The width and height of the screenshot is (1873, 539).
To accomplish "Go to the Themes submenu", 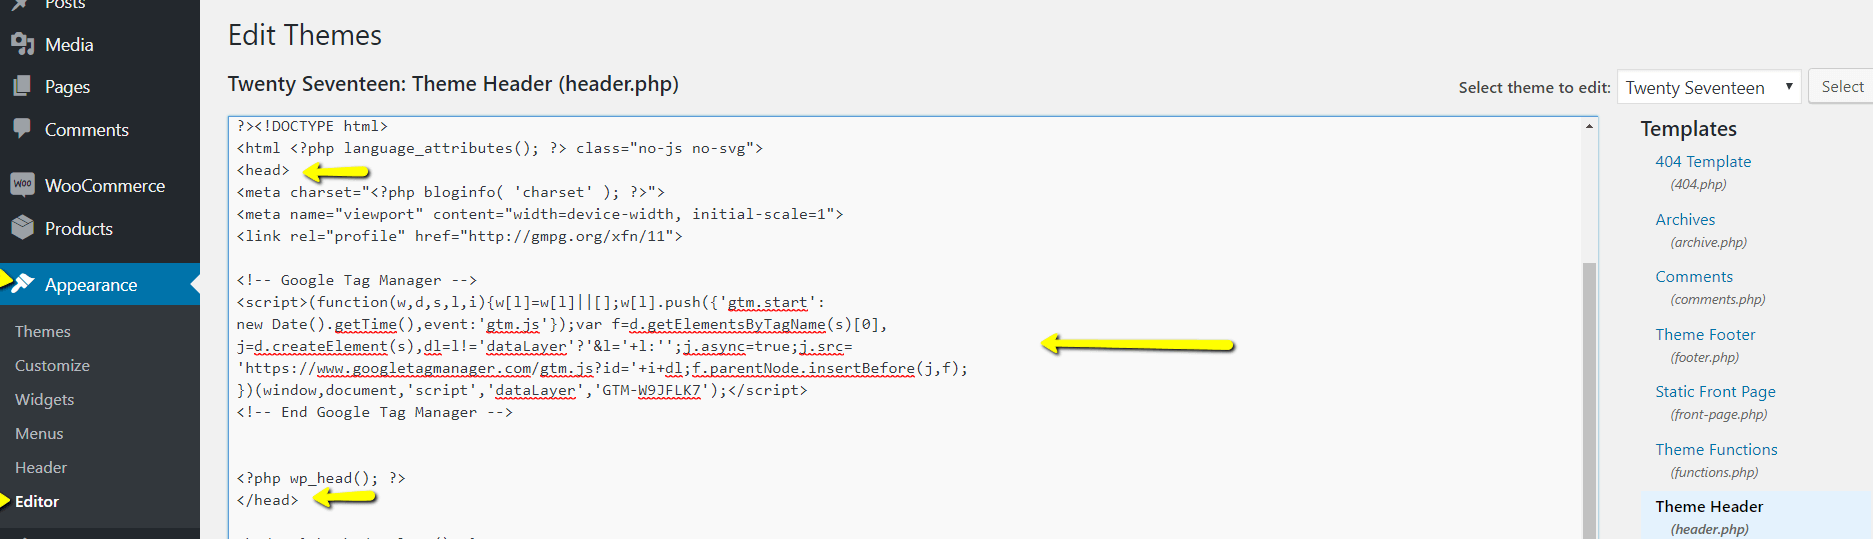I will (x=43, y=331).
